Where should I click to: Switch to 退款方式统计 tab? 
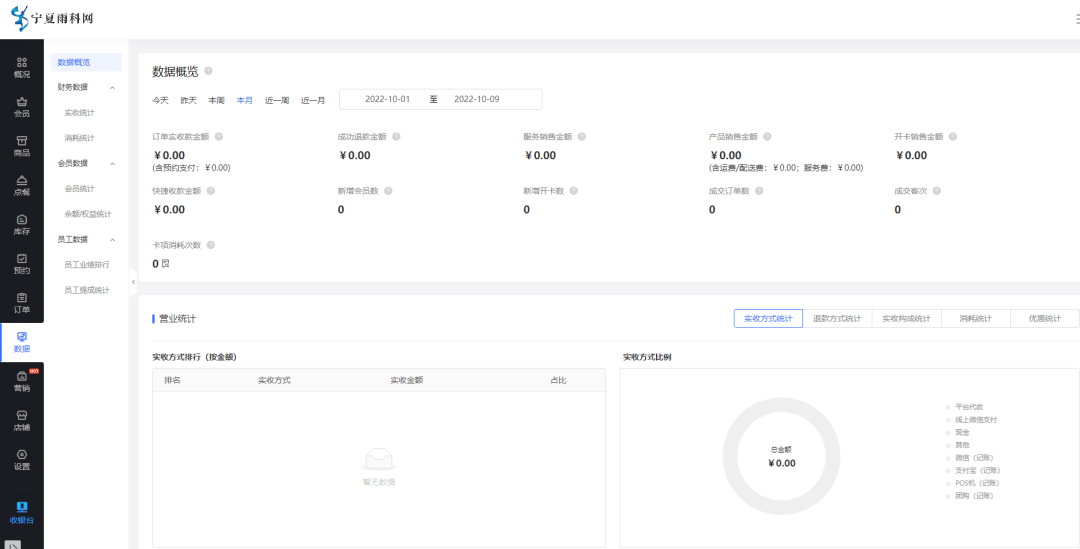pos(837,319)
